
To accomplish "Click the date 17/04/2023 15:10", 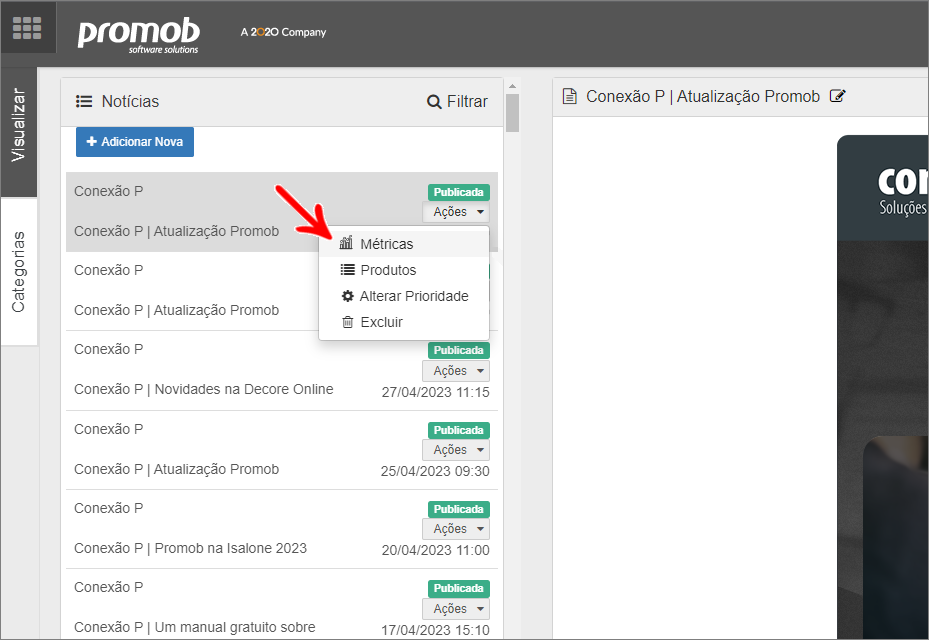I will 435,630.
